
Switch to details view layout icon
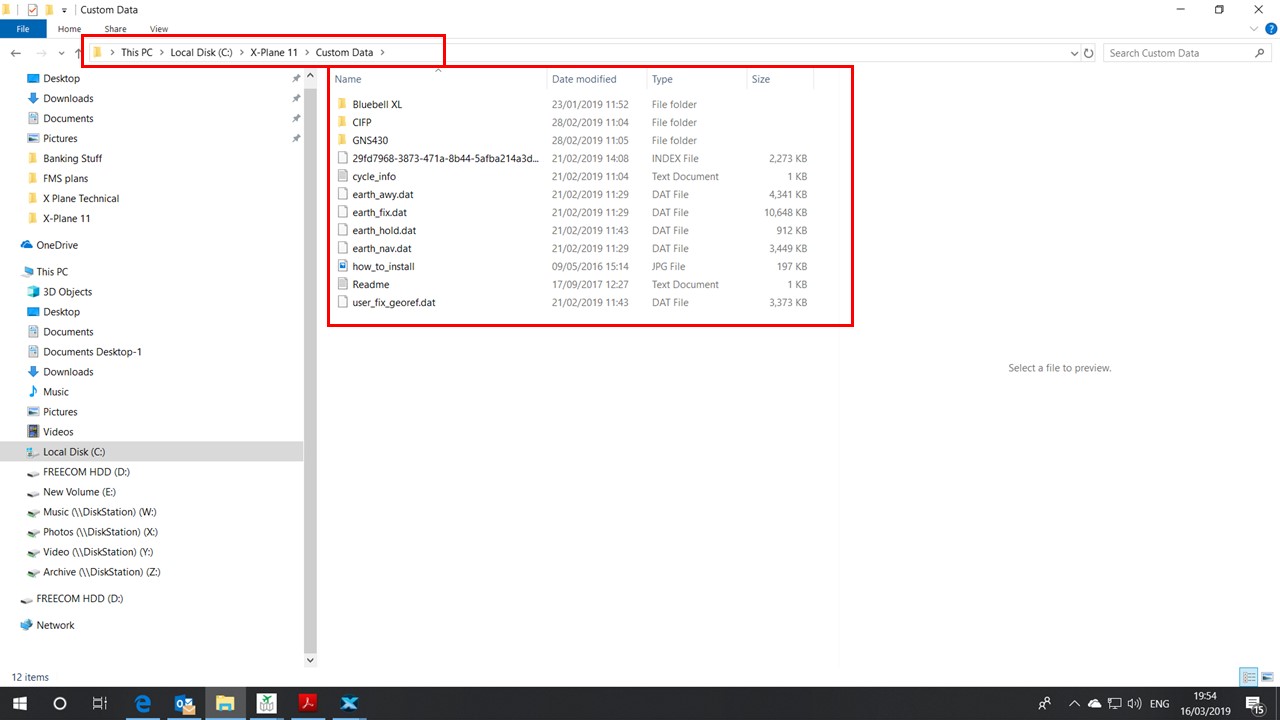1249,677
